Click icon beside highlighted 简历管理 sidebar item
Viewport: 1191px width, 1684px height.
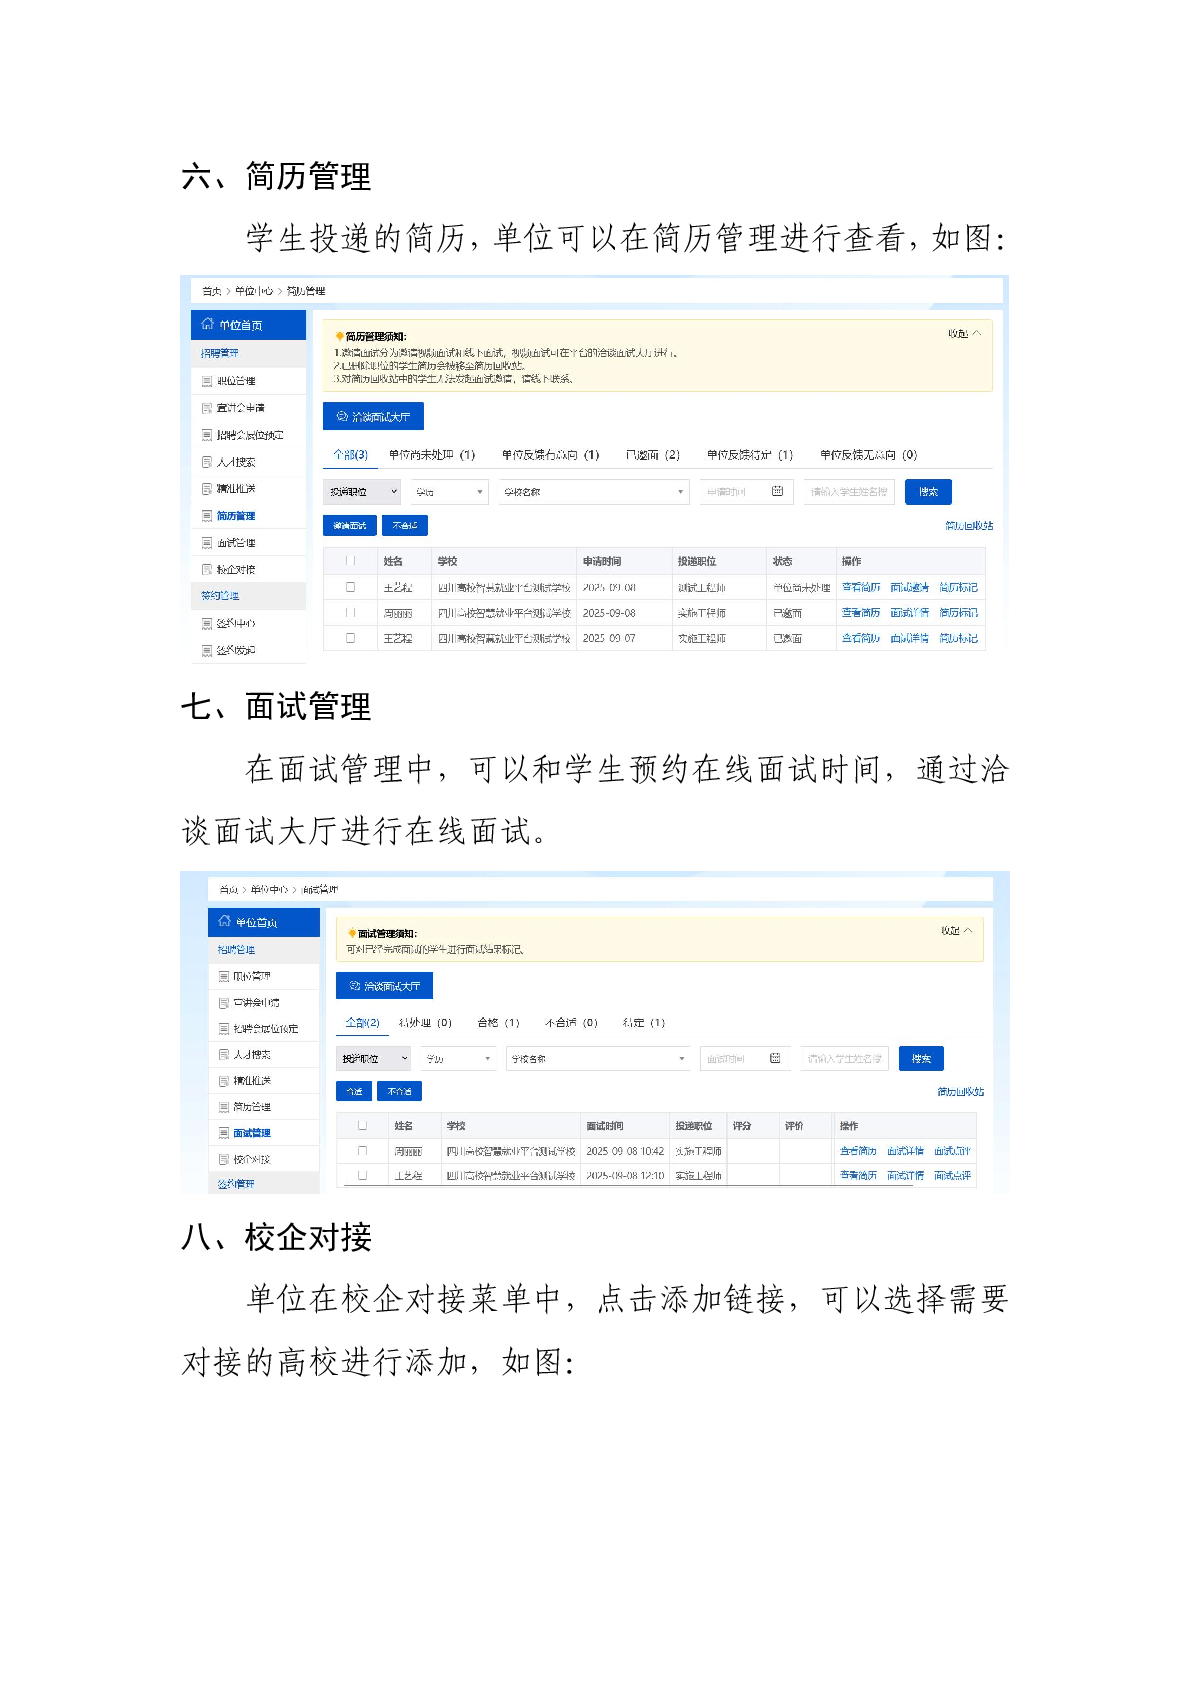[x=207, y=516]
